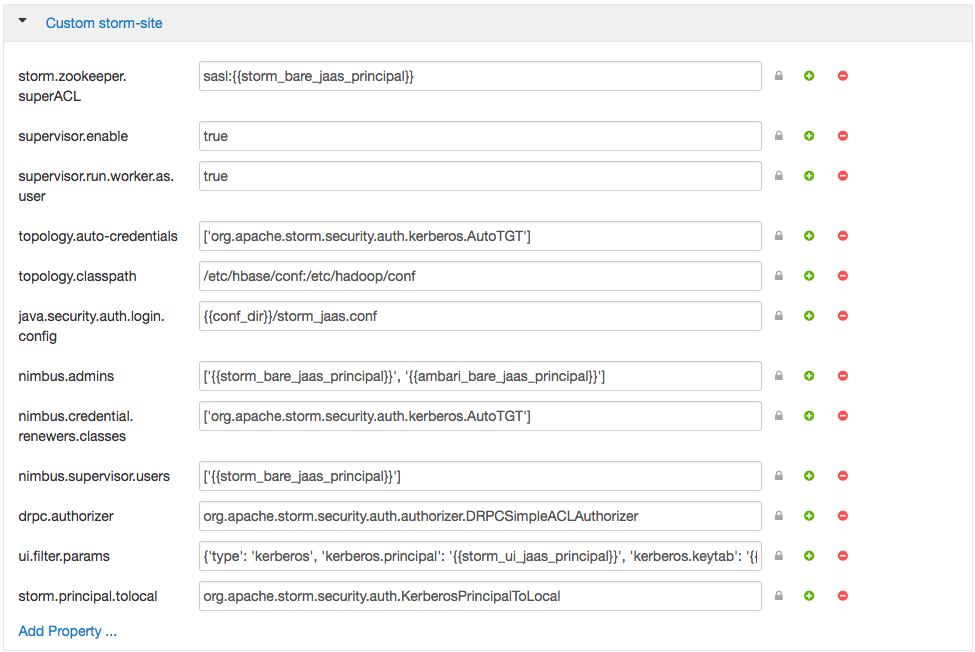Remove the nimbus.admins property
The image size is (975, 652).
(x=843, y=376)
